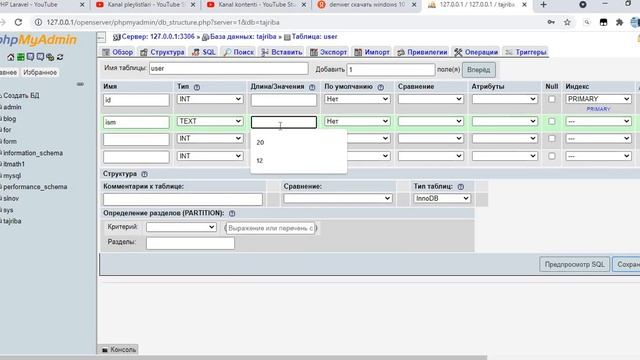The image size is (640, 360).
Task: Switch to the Обзор tab
Action: (x=118, y=52)
